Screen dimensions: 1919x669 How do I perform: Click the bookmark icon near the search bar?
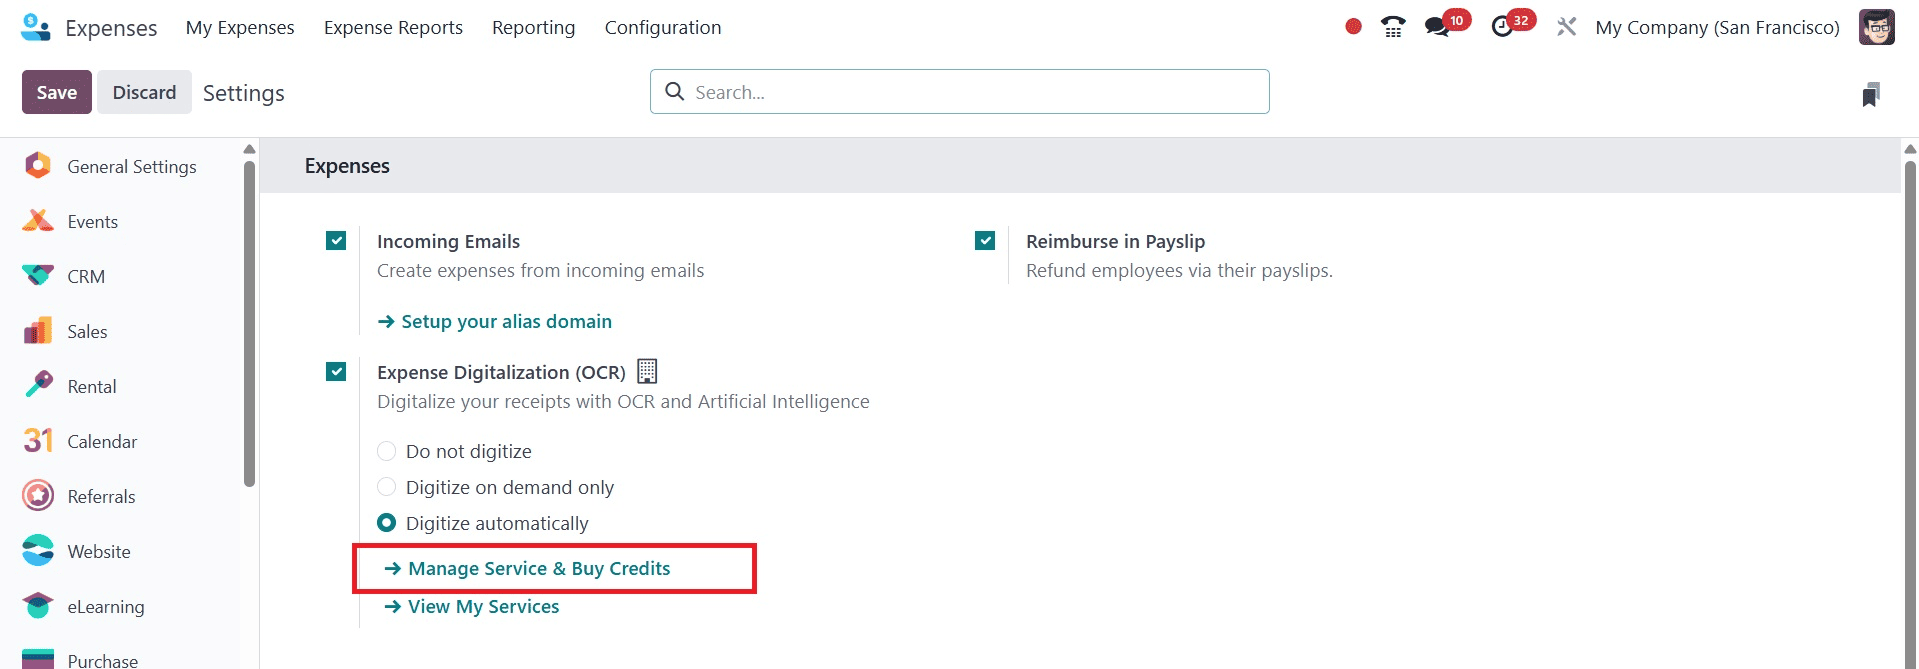1871,93
